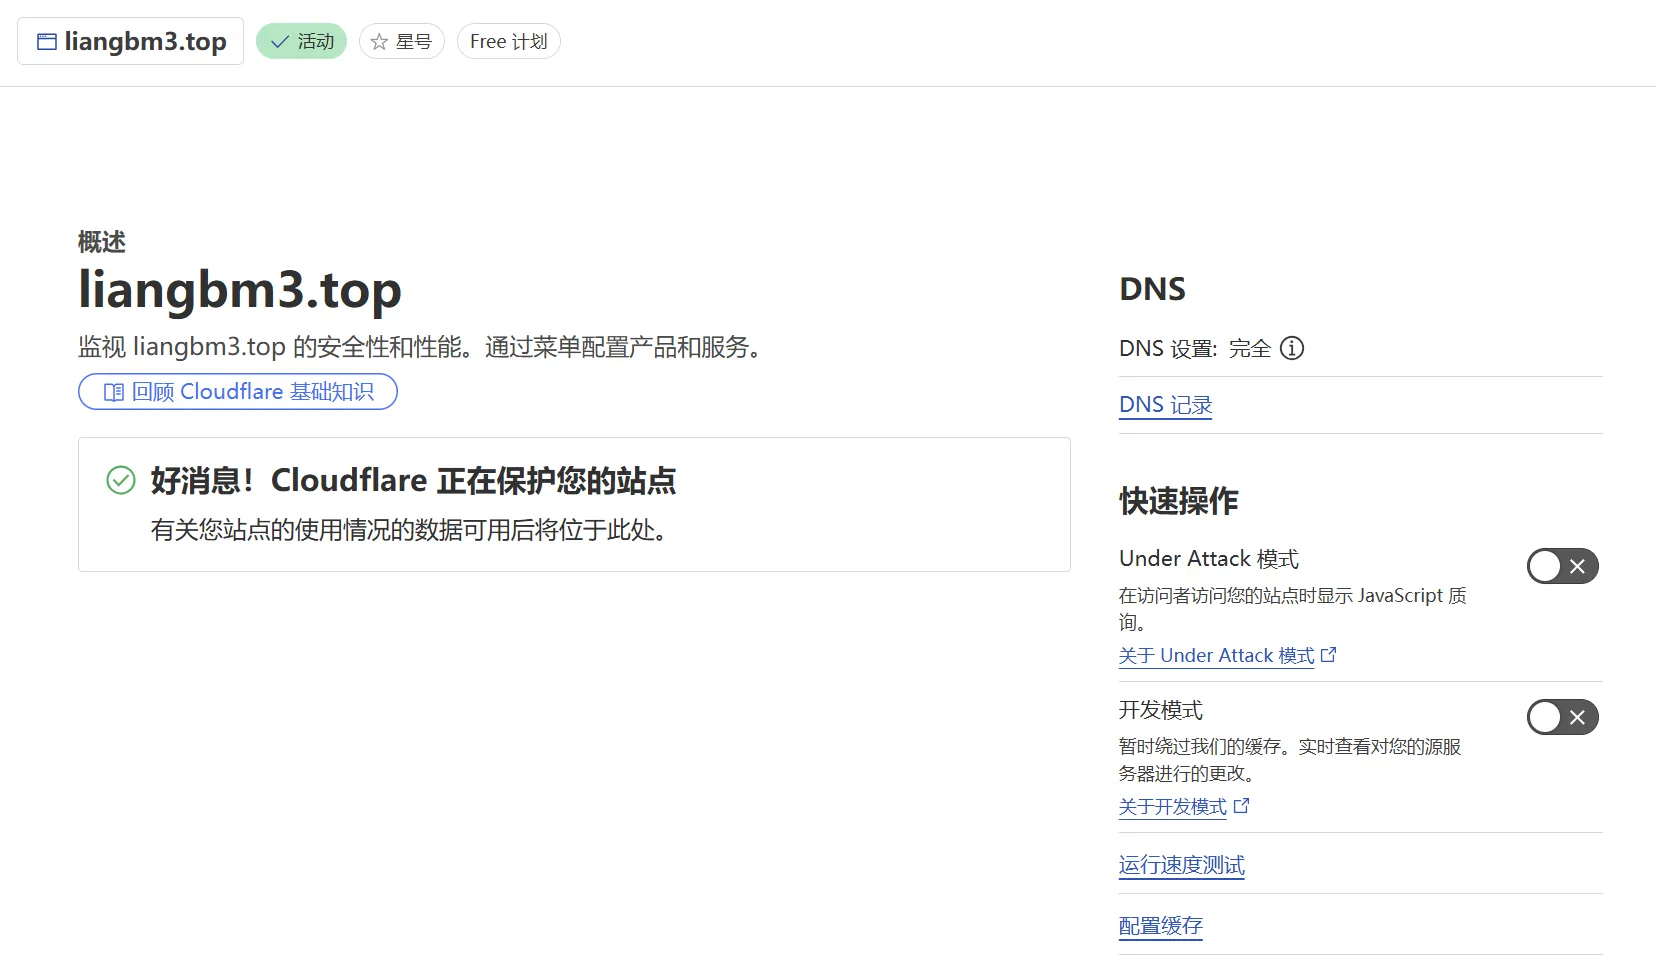This screenshot has height=964, width=1656.
Task: Open the info icon next to DNS 设置
Action: click(x=1292, y=348)
